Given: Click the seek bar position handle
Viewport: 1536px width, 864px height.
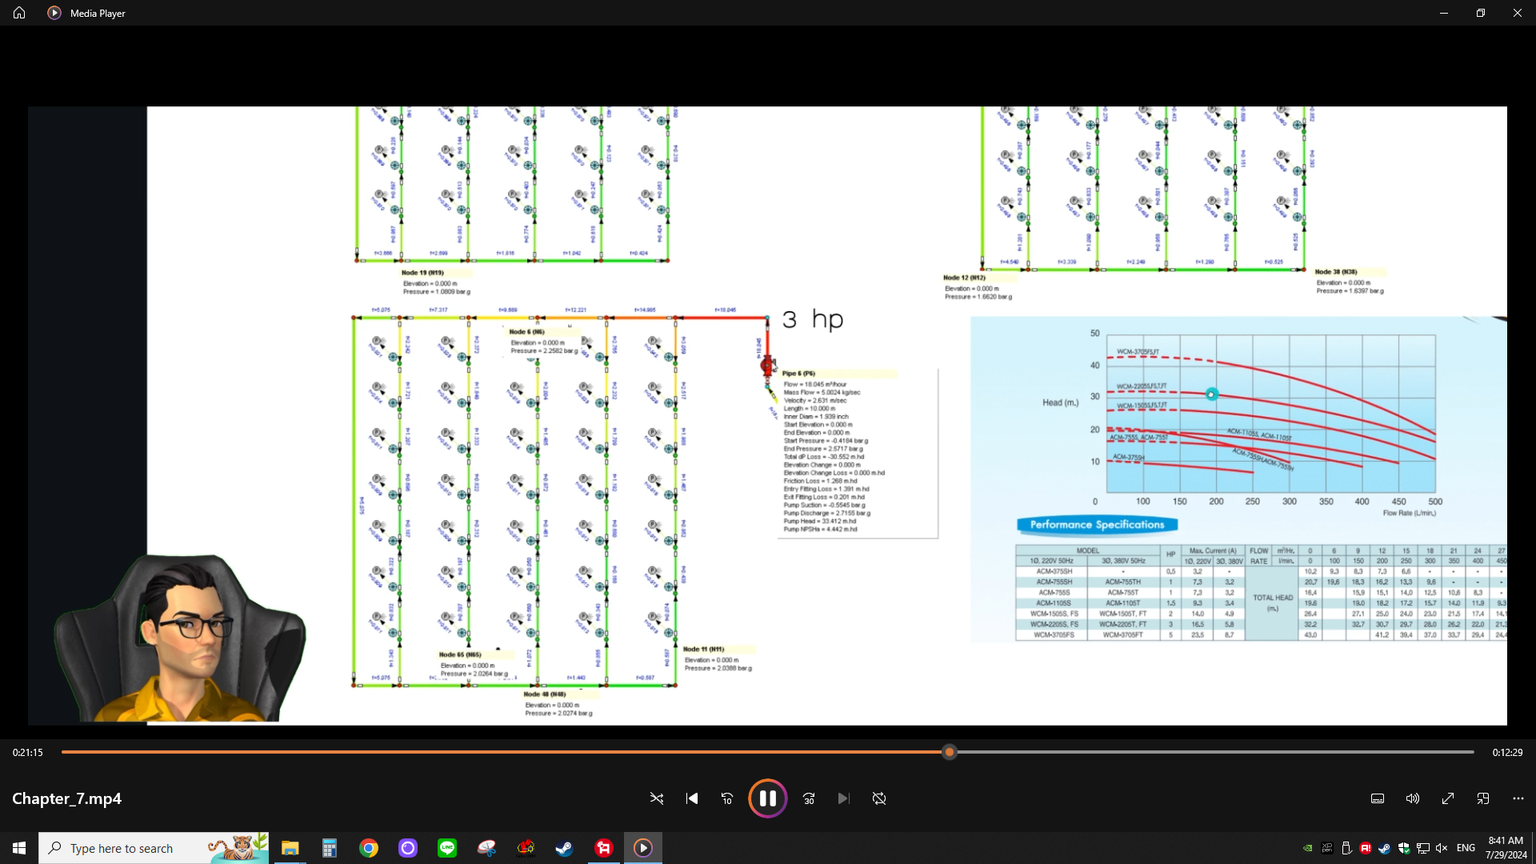Looking at the screenshot, I should pyautogui.click(x=949, y=752).
